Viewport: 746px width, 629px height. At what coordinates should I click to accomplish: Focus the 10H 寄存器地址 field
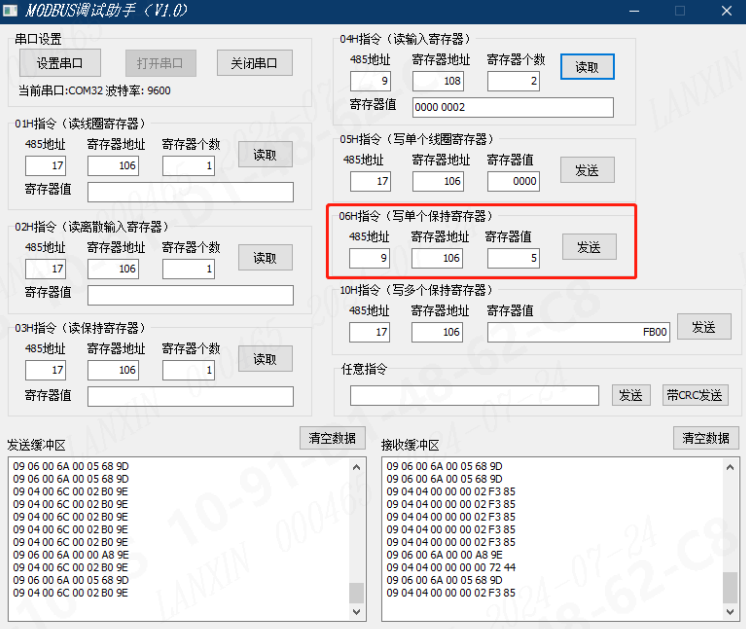click(437, 332)
